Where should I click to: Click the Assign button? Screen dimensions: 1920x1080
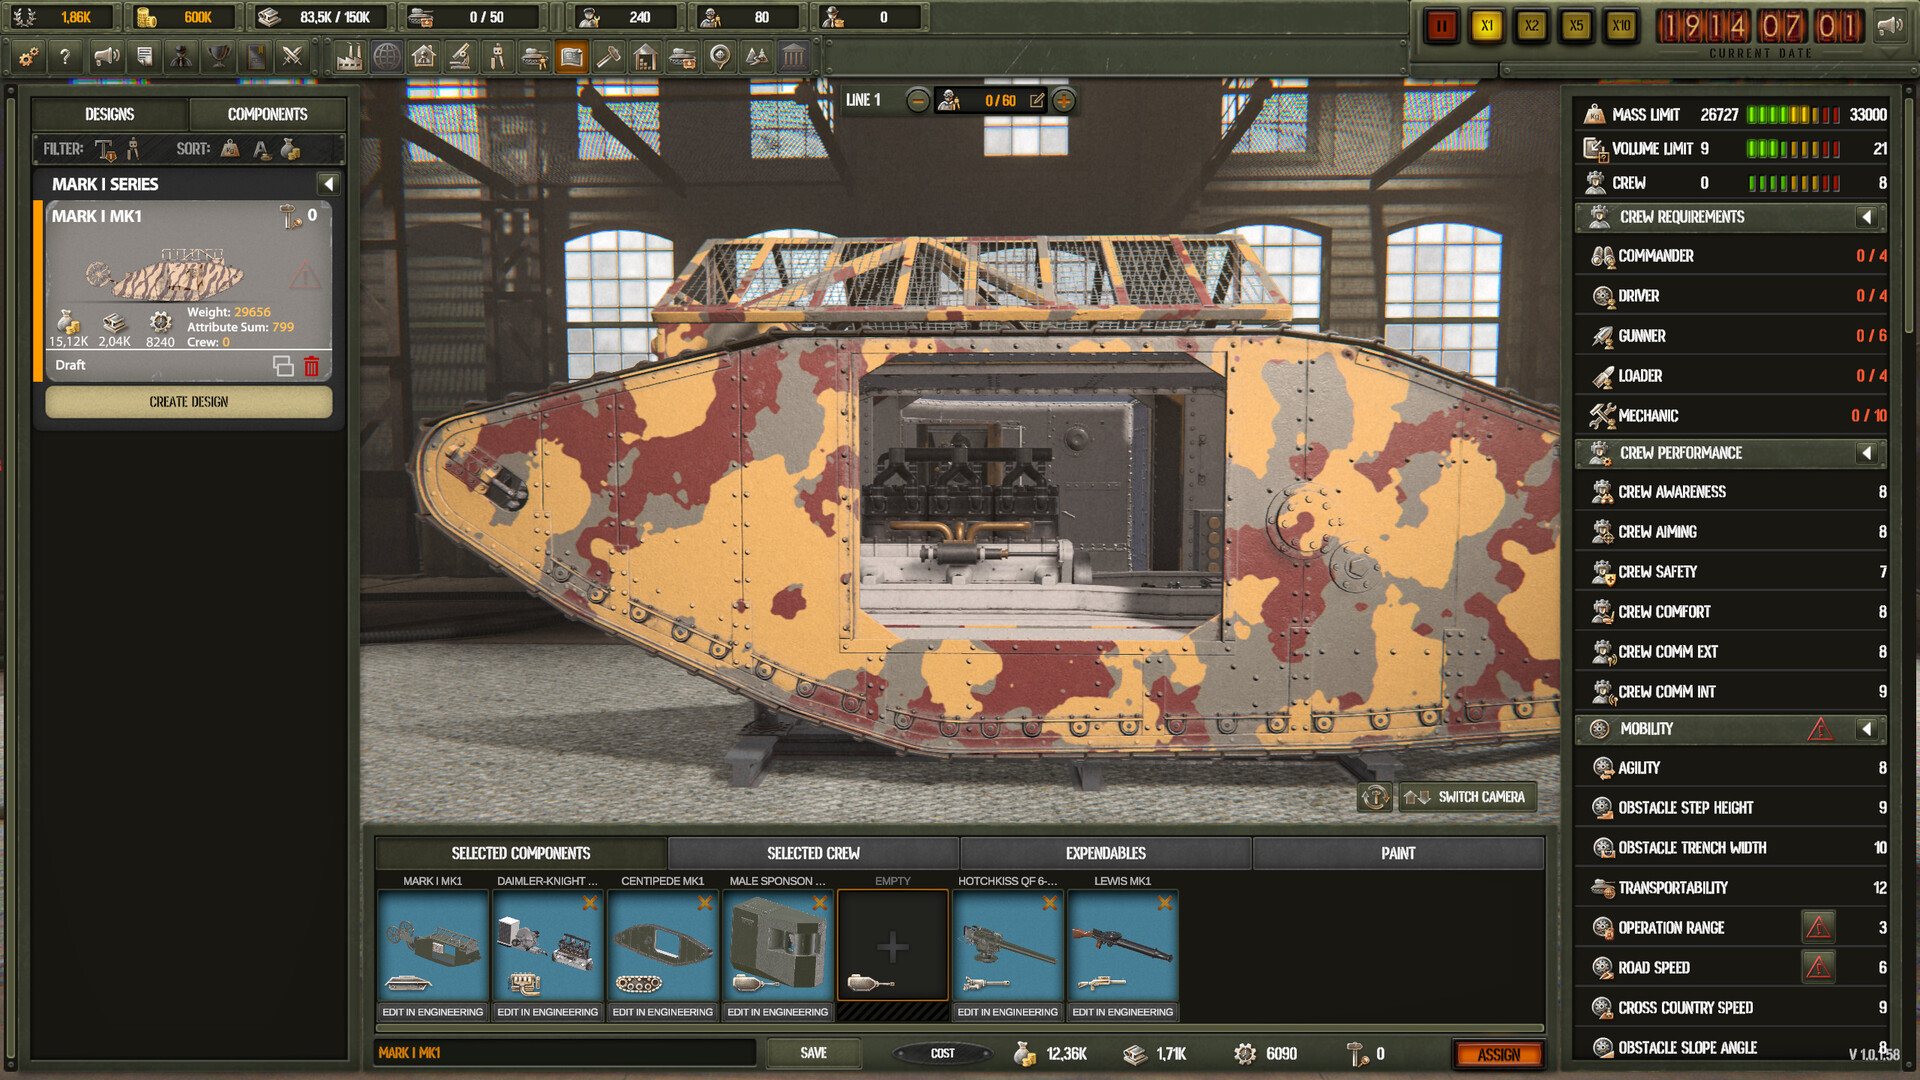click(1500, 1054)
